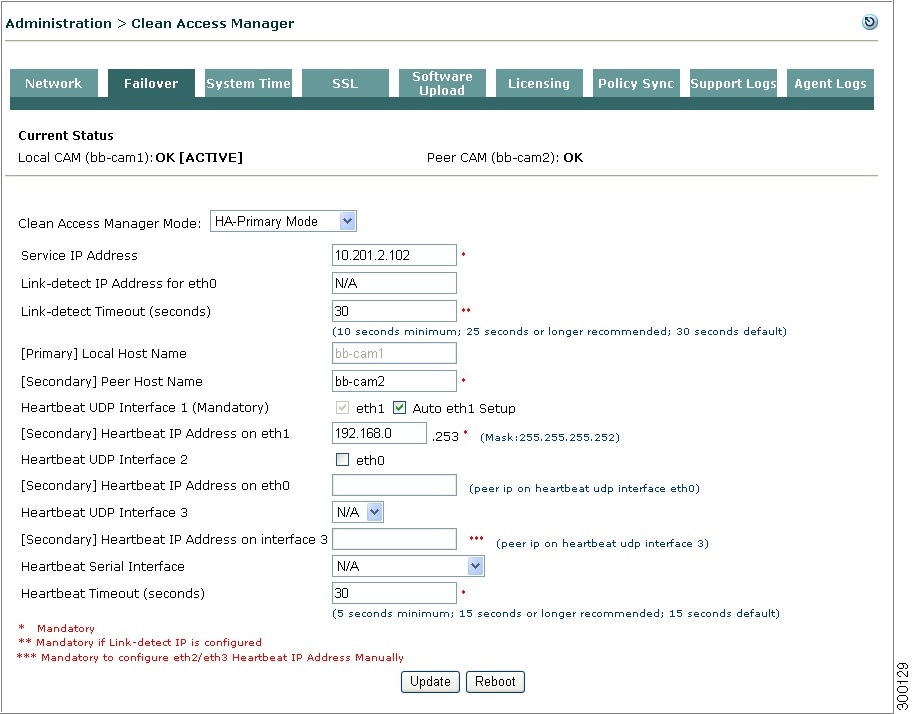
Task: Toggle the eth1 heartbeat interface checkbox
Action: [343, 408]
